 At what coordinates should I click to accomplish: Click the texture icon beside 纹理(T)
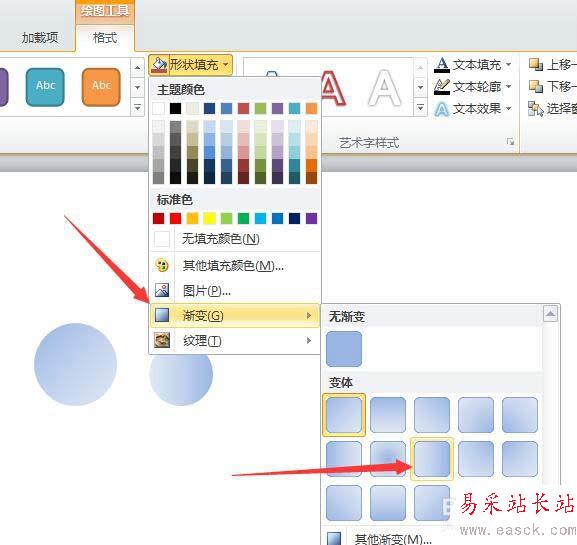click(x=162, y=340)
